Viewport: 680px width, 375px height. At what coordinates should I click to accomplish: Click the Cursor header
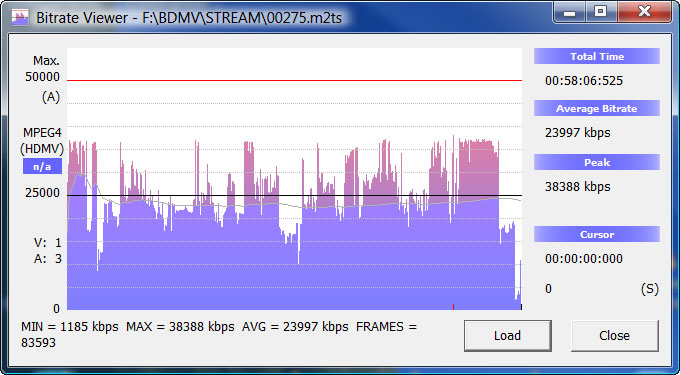597,235
